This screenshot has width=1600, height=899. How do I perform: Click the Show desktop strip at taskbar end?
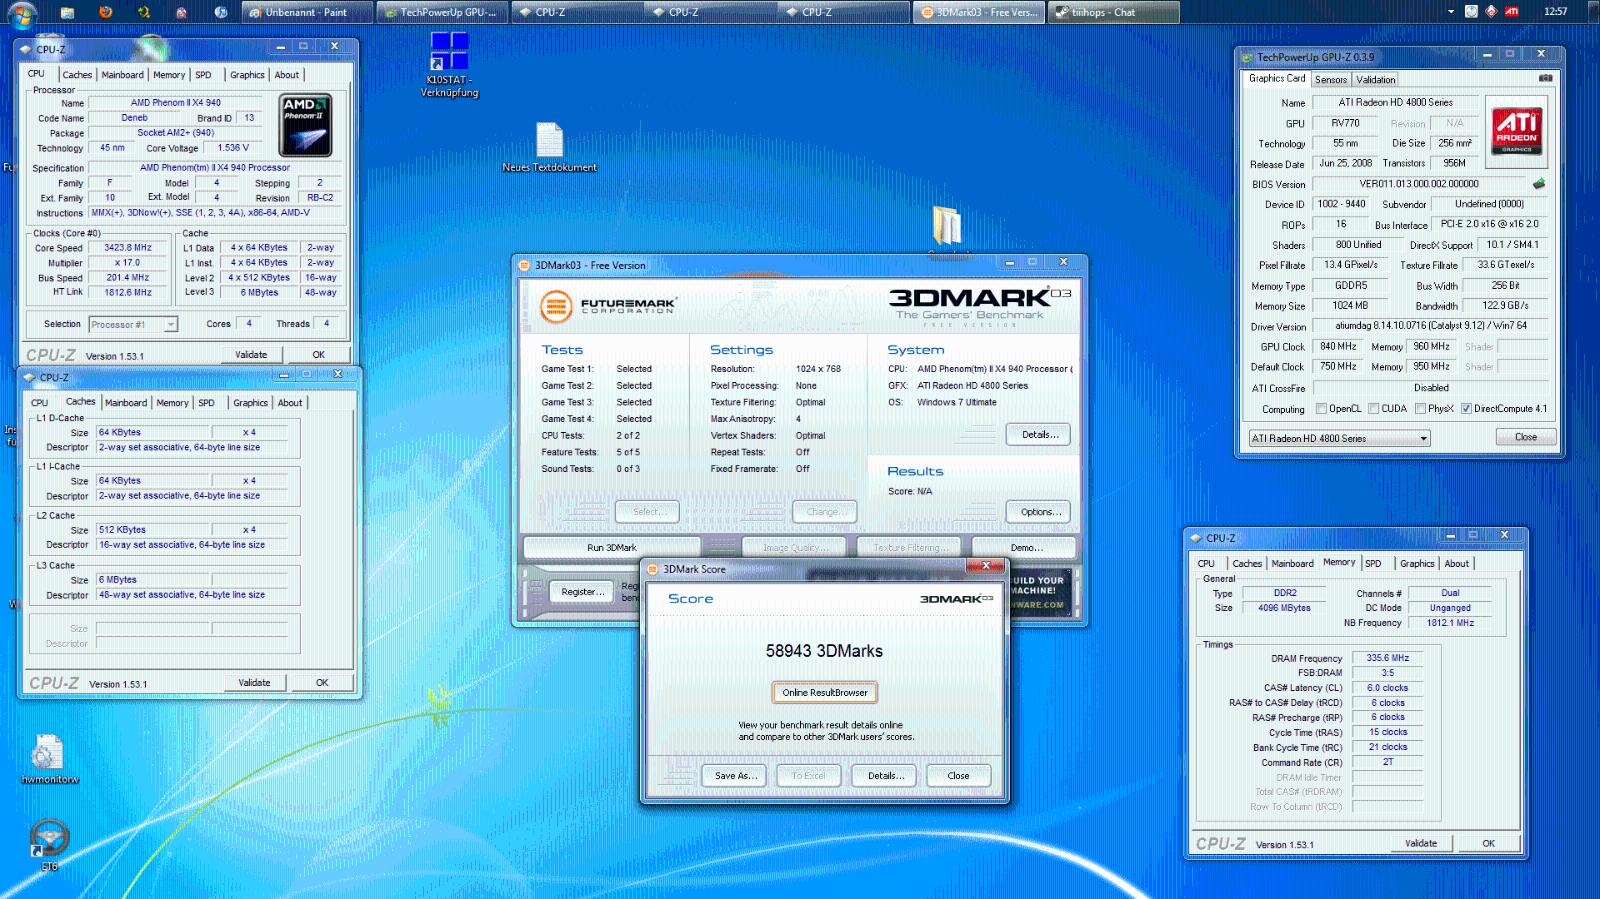1593,13
